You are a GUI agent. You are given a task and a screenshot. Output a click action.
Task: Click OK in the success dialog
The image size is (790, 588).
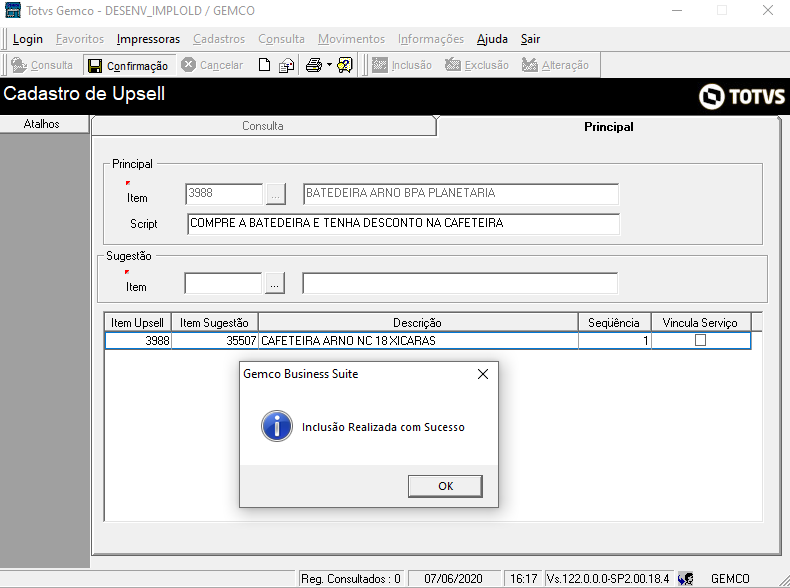point(445,486)
